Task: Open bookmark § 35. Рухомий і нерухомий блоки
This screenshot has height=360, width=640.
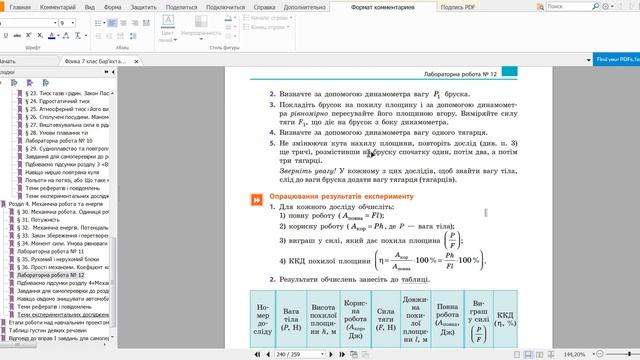Action: (x=58, y=259)
